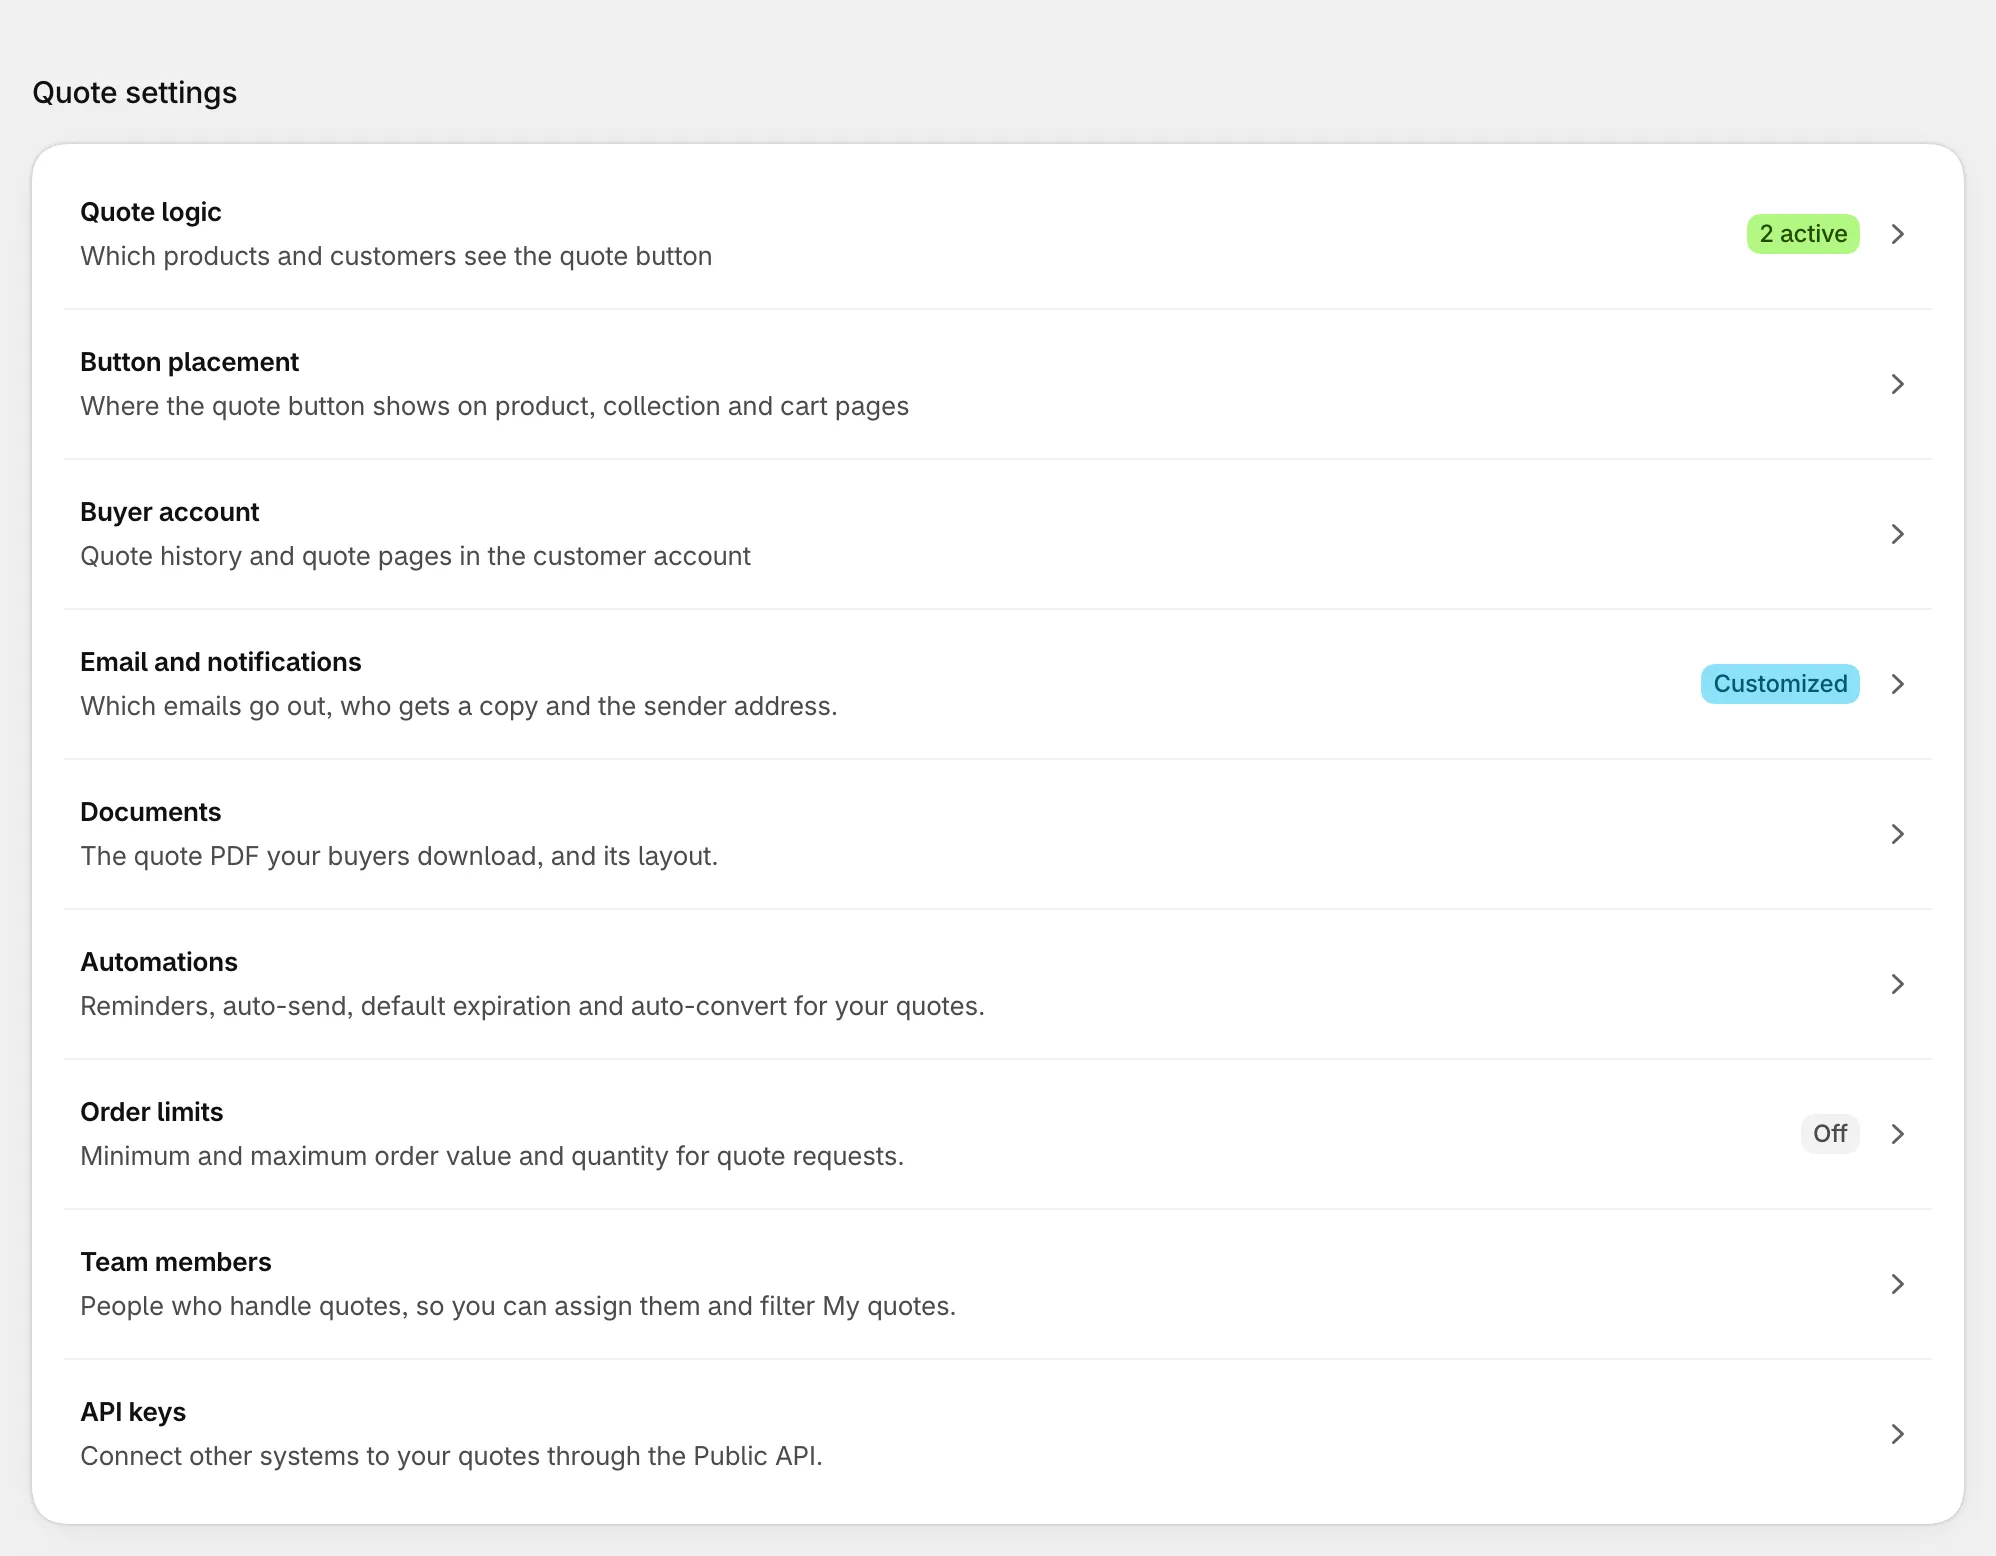The width and height of the screenshot is (1996, 1556).
Task: Click the "Quote settings" page heading
Action: (x=134, y=93)
